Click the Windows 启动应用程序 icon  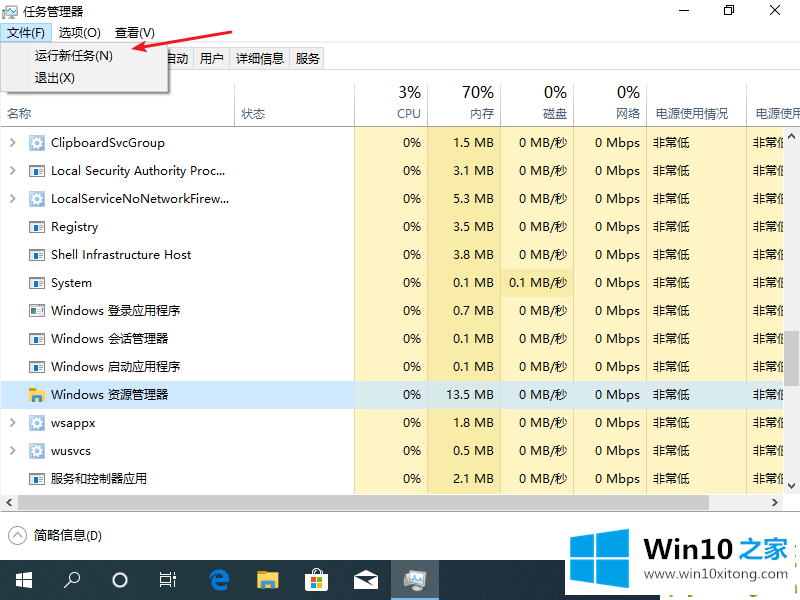pyautogui.click(x=36, y=367)
